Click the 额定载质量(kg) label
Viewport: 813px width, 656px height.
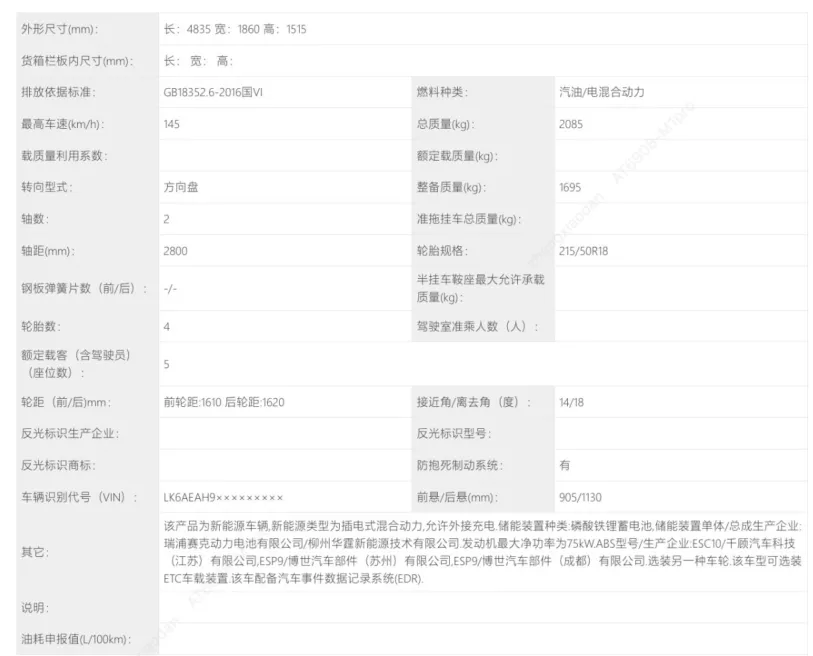(x=457, y=156)
